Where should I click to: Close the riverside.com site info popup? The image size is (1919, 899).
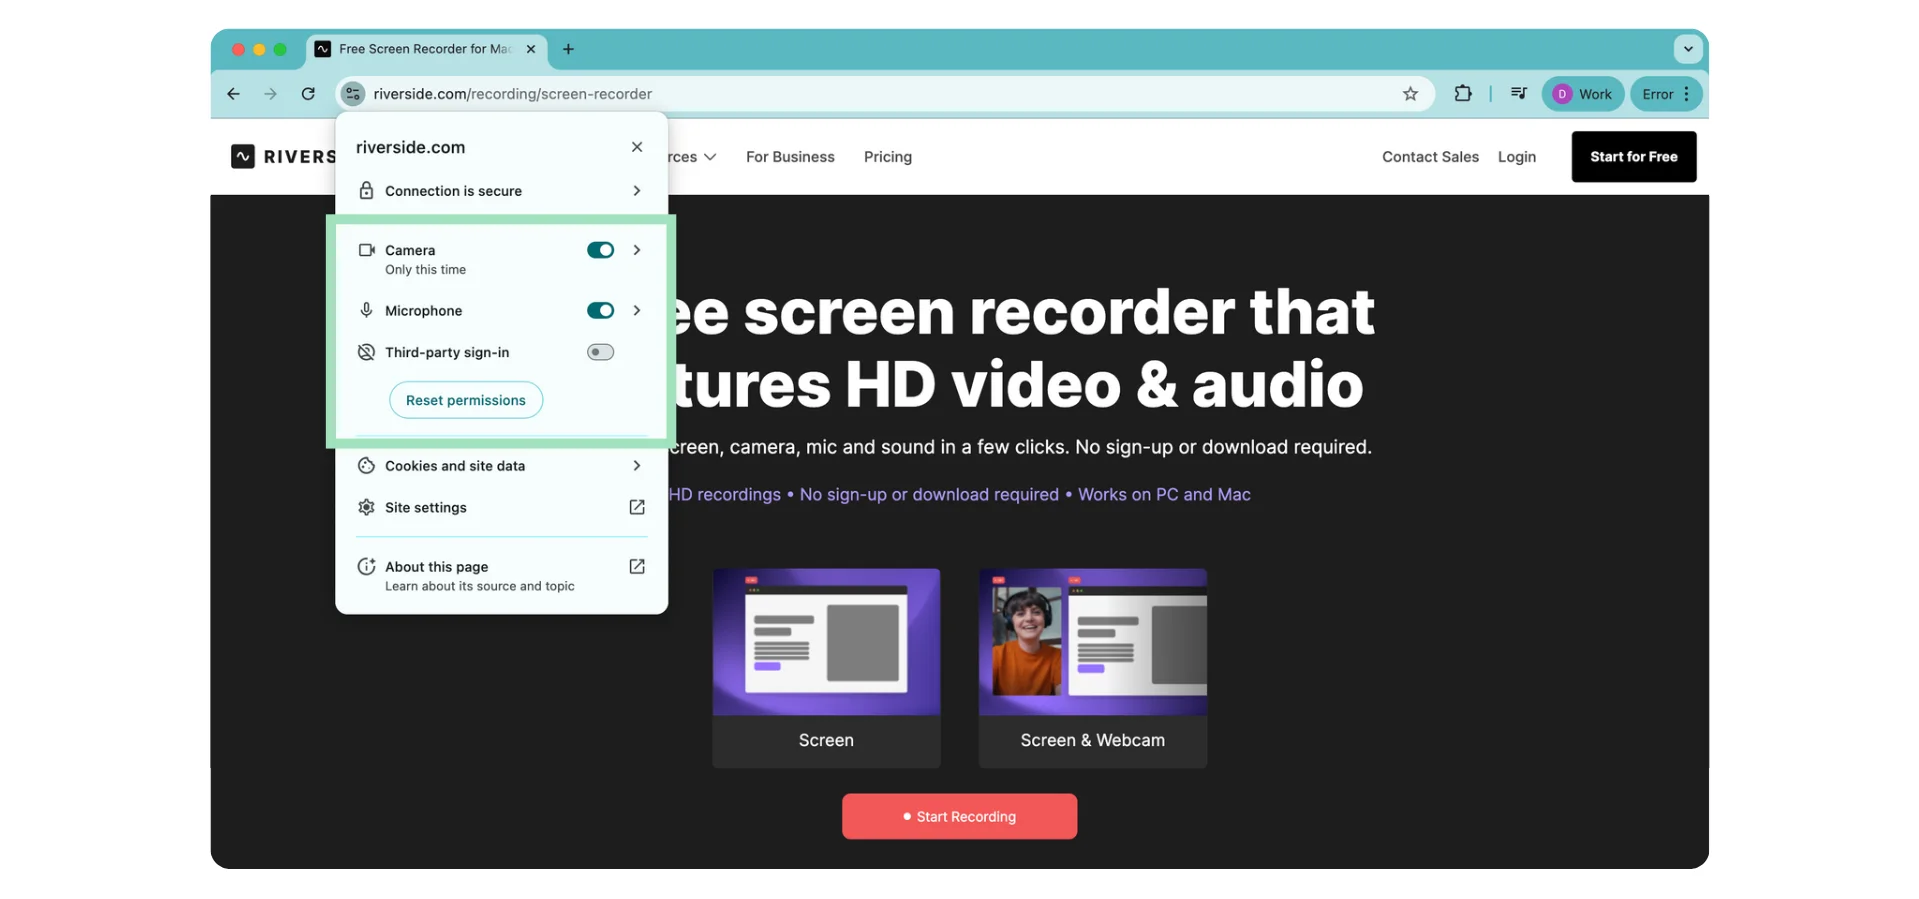pos(637,147)
